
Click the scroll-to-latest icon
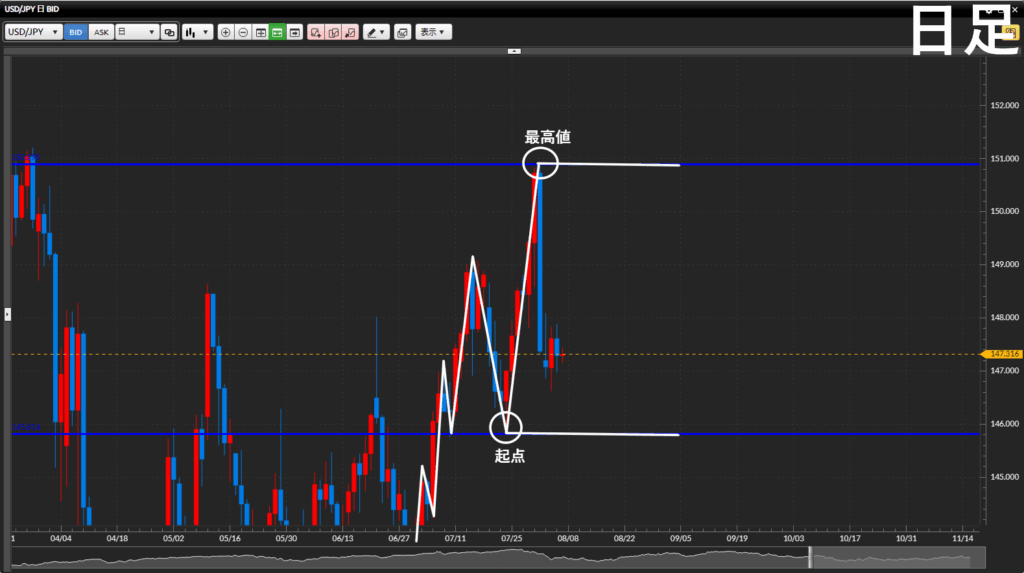[295, 32]
